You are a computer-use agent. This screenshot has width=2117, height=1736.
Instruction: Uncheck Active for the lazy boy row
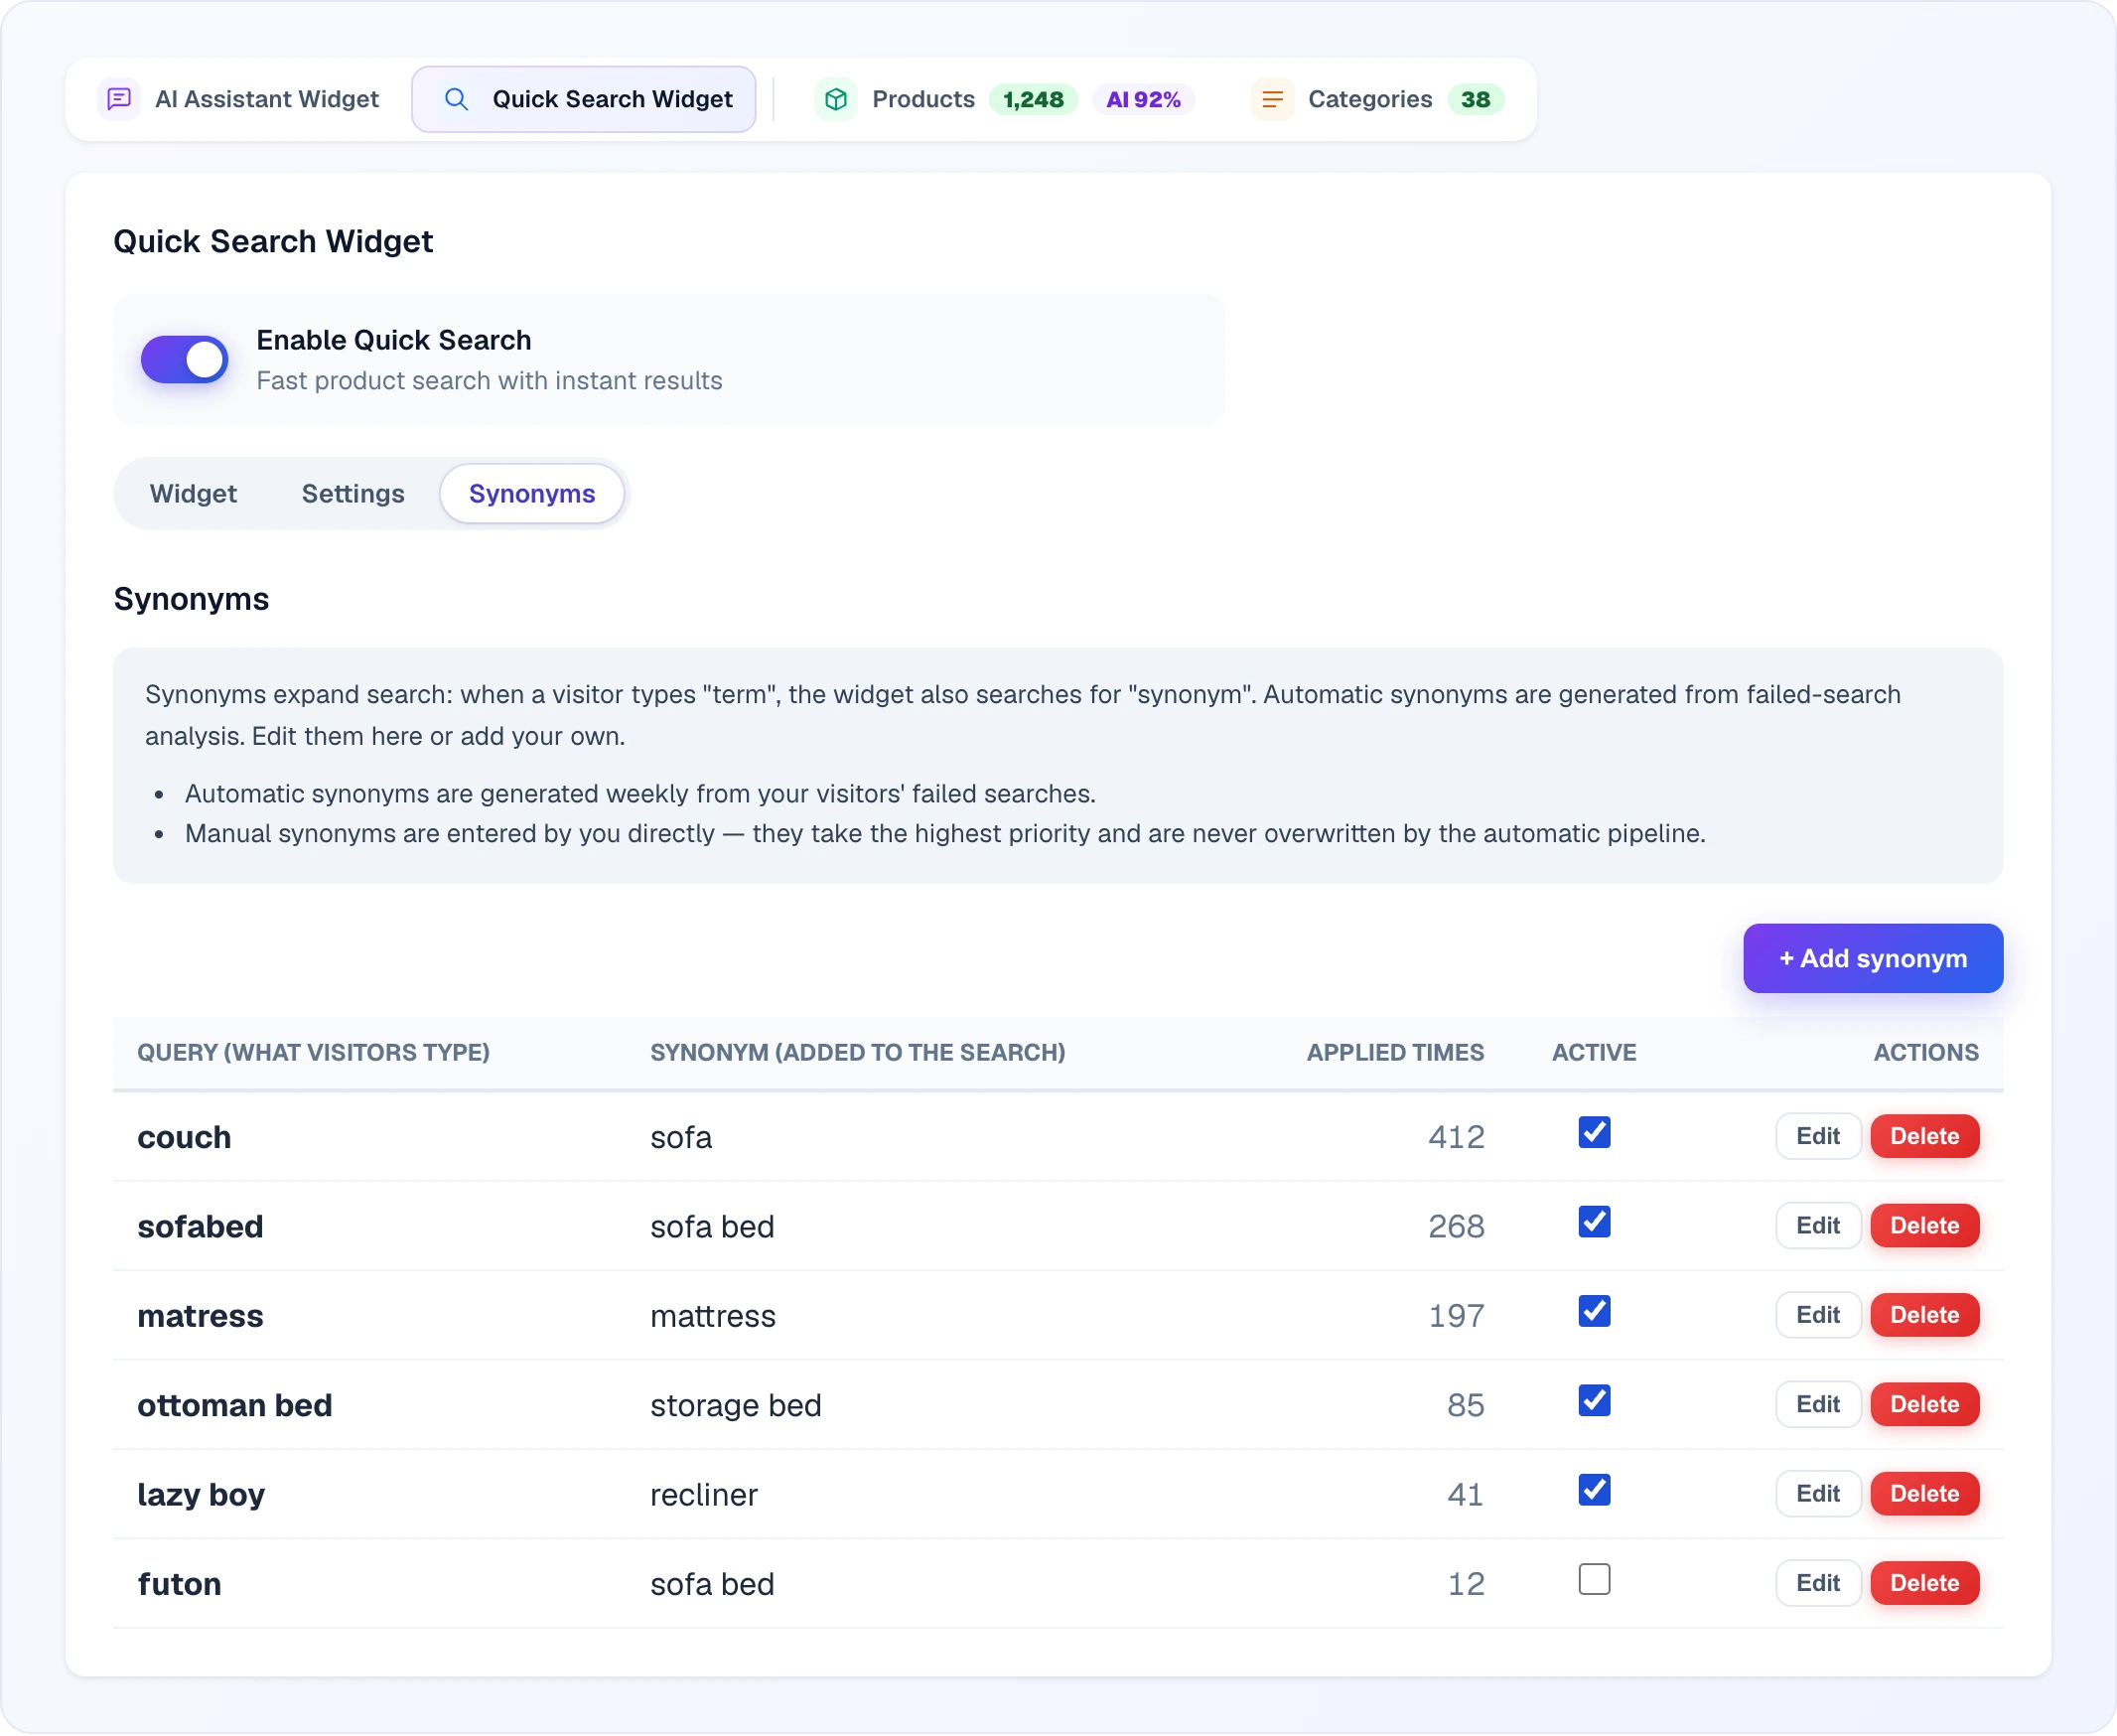point(1594,1490)
